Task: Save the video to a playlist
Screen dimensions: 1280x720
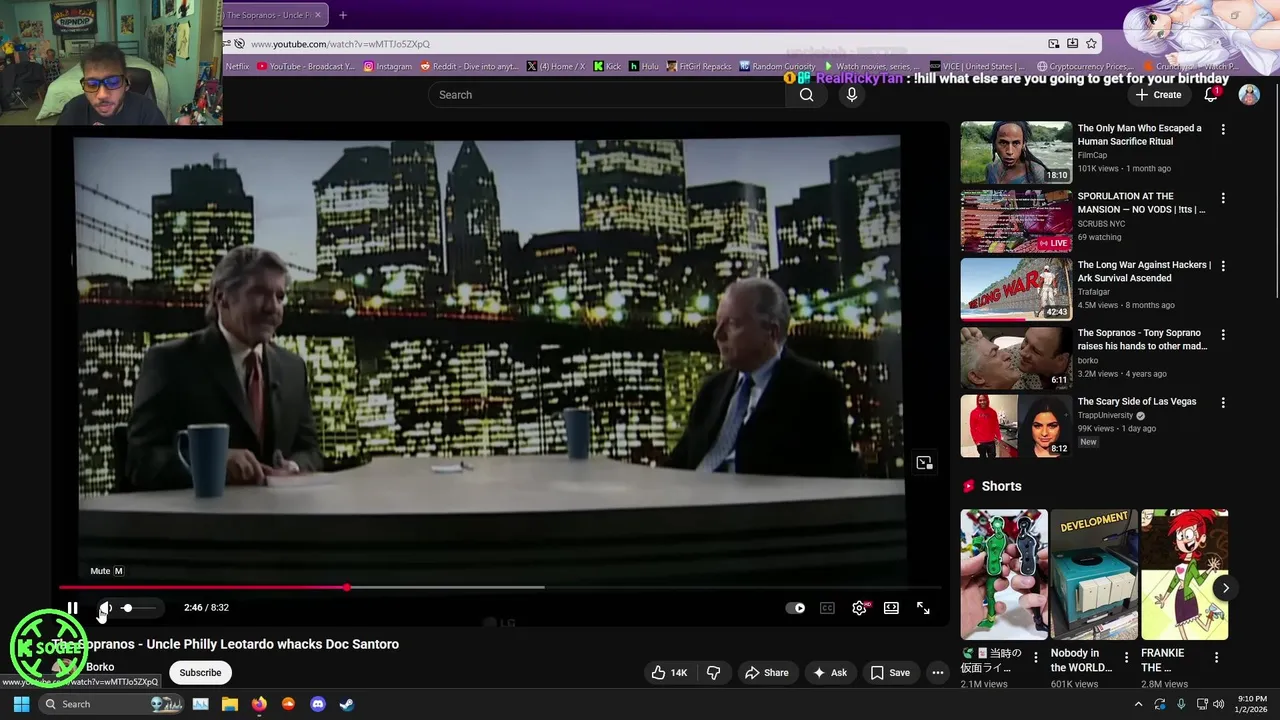Action: tap(890, 673)
